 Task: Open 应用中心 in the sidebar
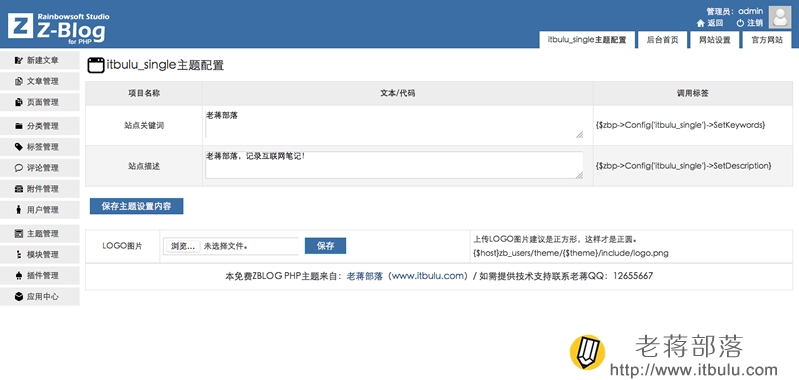click(x=40, y=296)
